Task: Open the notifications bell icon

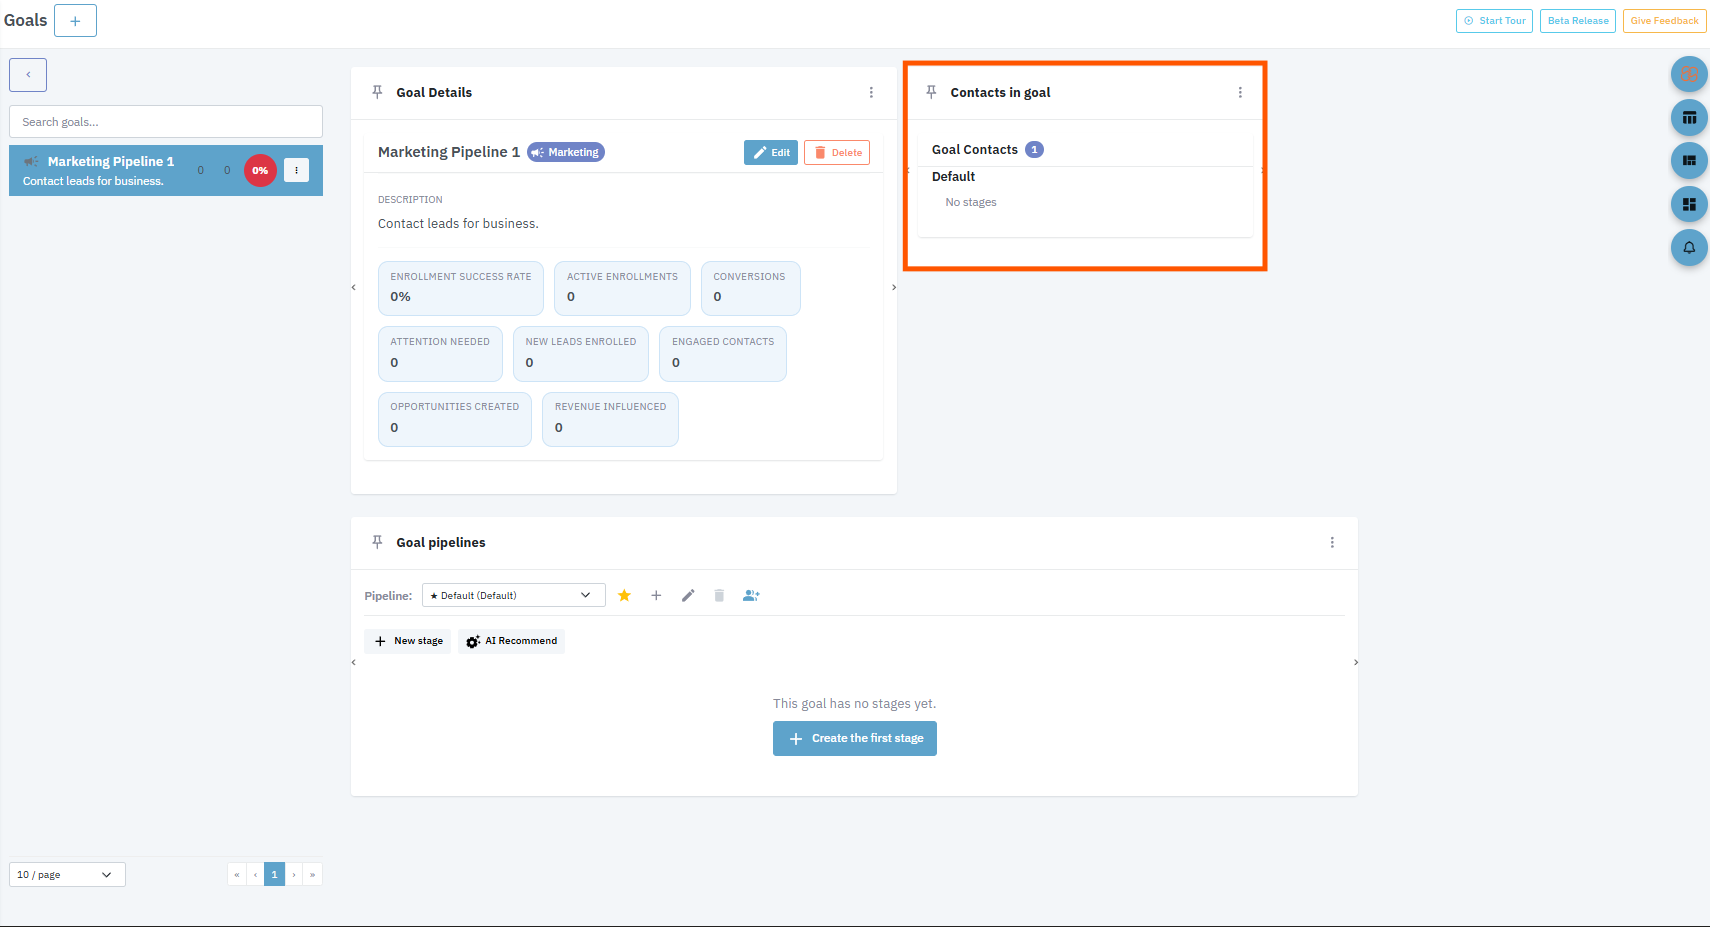Action: (1688, 247)
